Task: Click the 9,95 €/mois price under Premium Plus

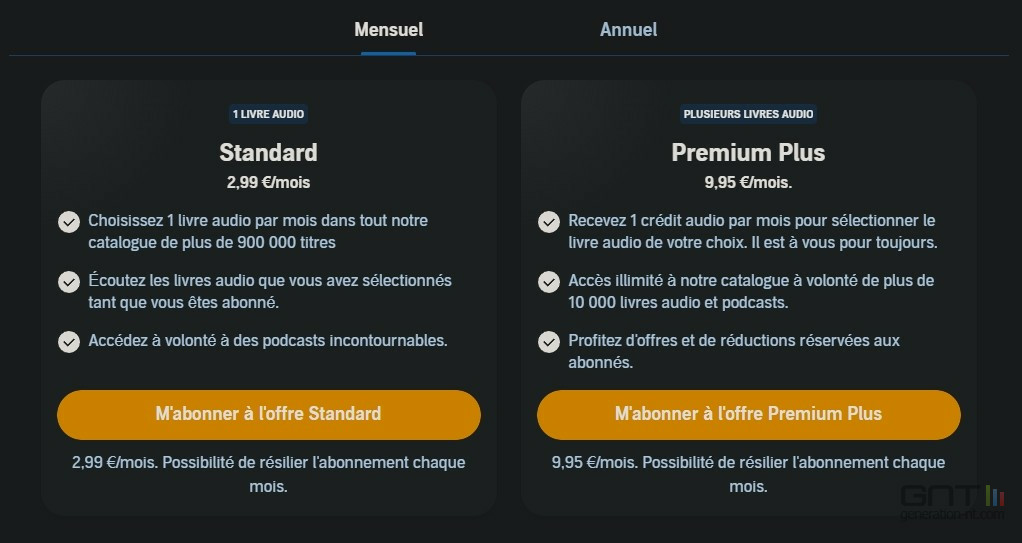Action: (748, 183)
